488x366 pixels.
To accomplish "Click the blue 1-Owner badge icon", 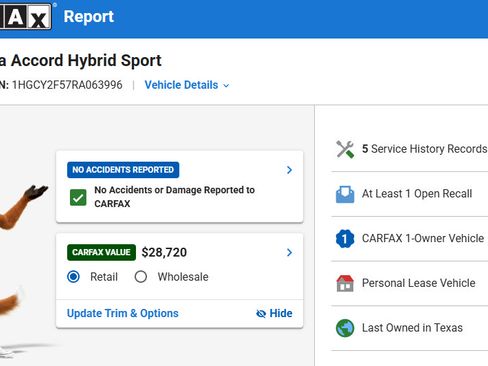I will coord(345,239).
